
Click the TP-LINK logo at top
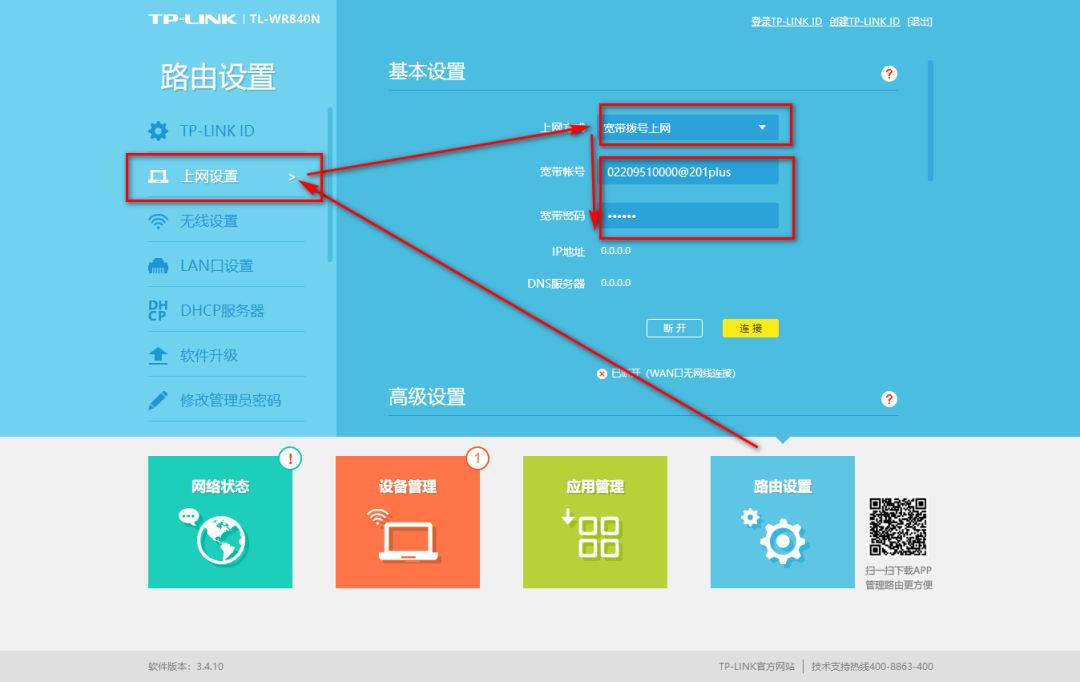click(192, 19)
